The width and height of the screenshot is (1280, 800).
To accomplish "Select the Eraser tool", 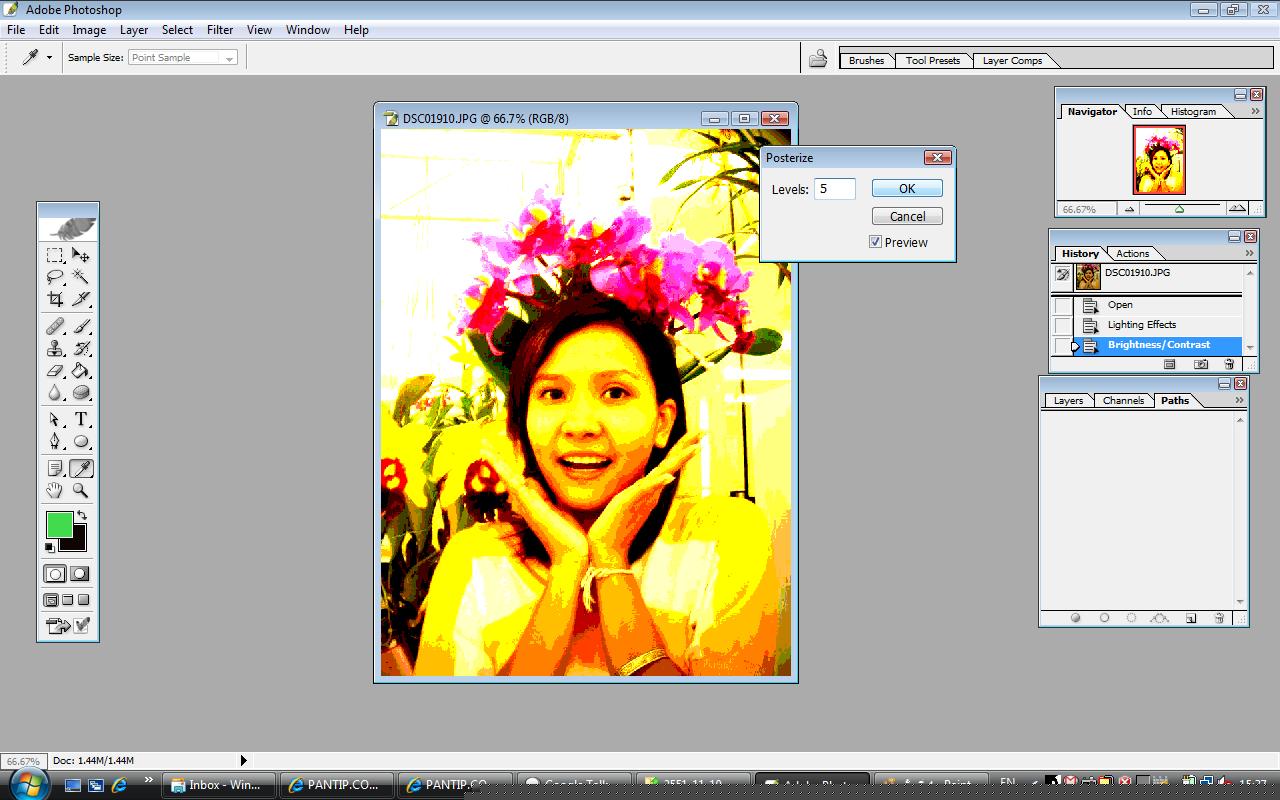I will (55, 371).
